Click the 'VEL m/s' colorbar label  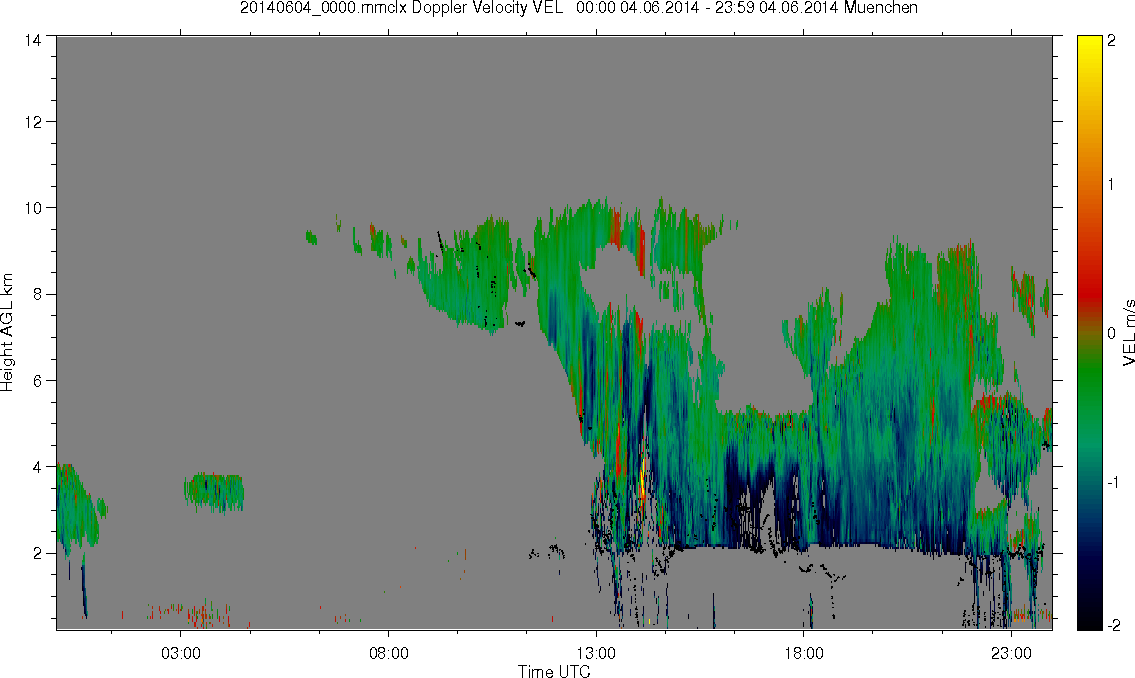[1128, 333]
